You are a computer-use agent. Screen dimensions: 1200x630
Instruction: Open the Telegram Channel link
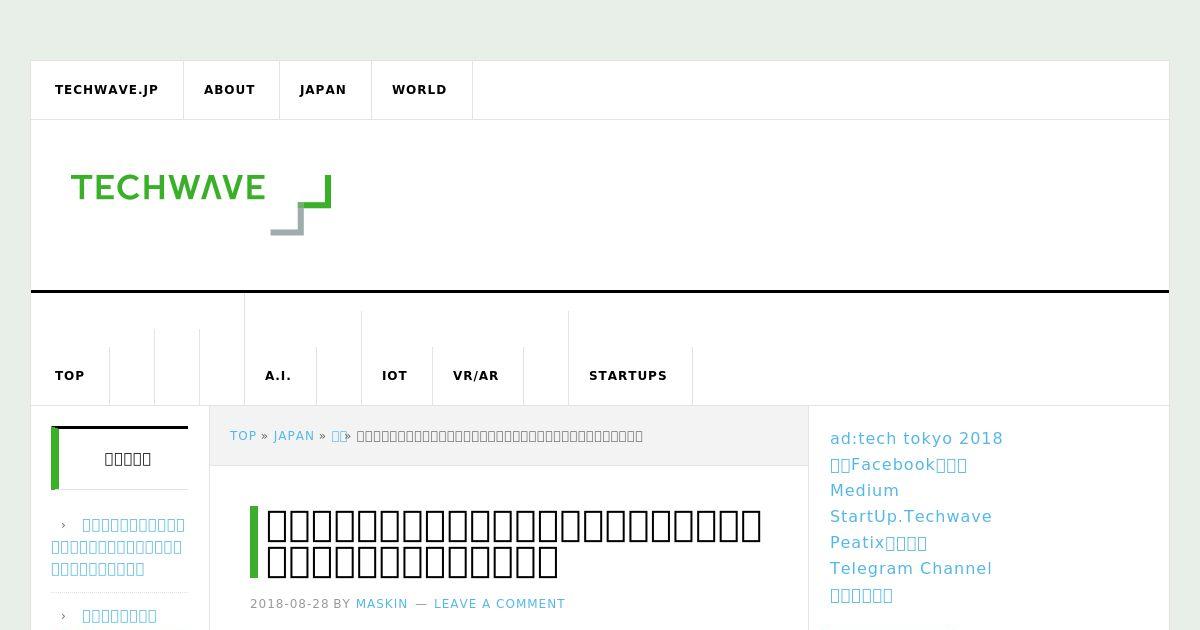(x=911, y=569)
